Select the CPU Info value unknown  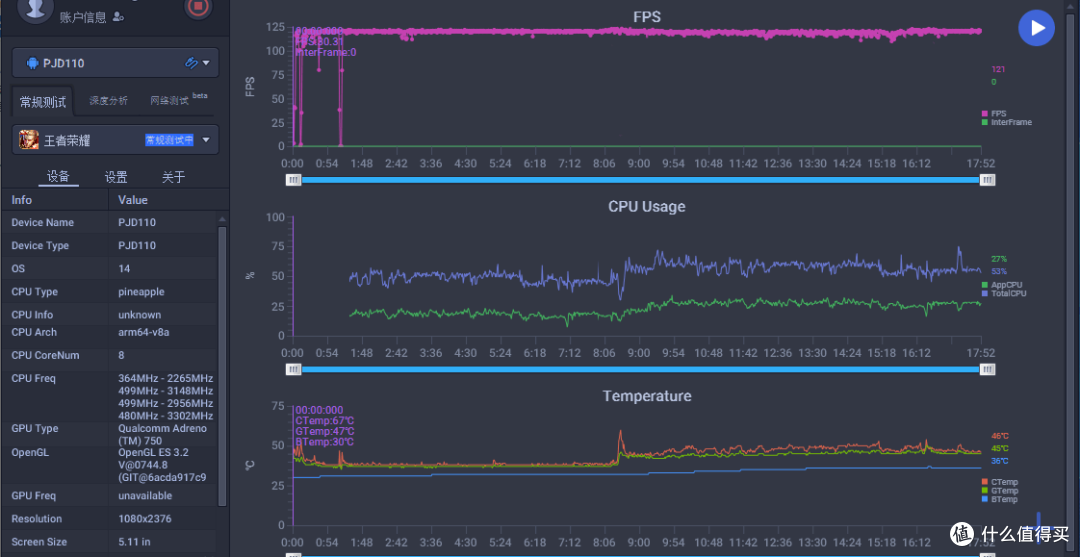click(x=140, y=315)
